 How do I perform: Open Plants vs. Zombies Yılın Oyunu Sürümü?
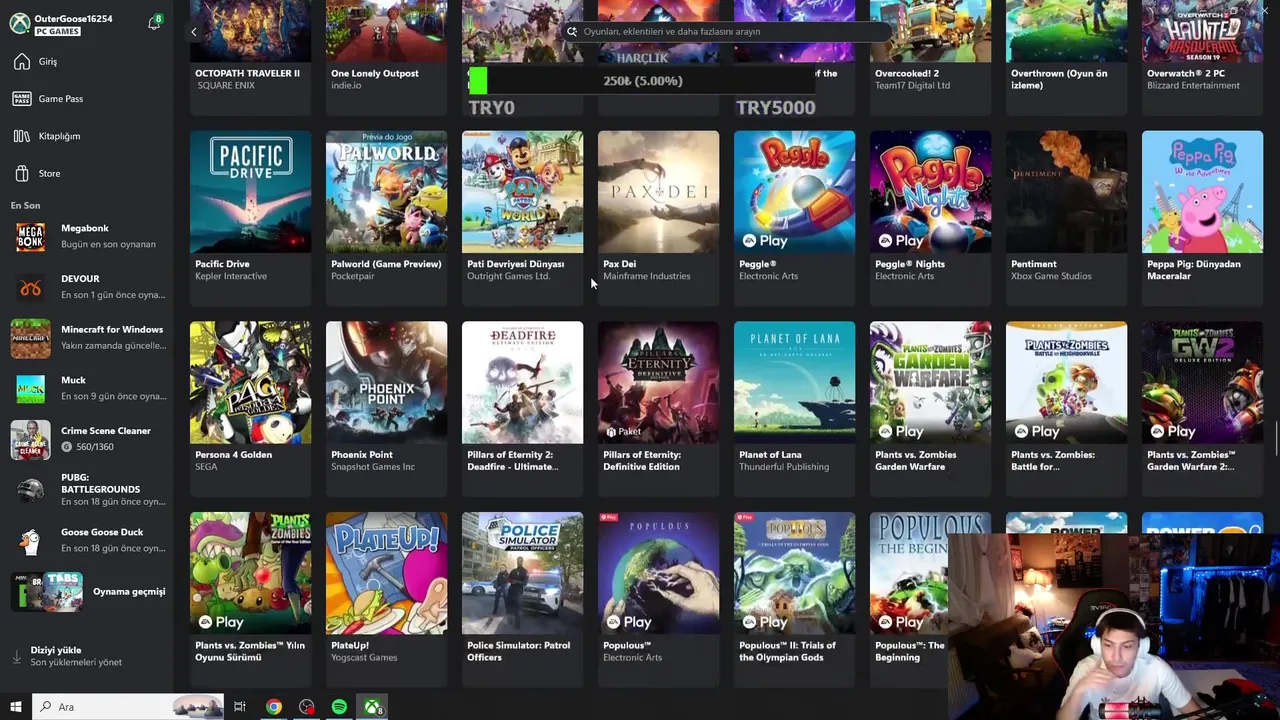[x=250, y=599]
